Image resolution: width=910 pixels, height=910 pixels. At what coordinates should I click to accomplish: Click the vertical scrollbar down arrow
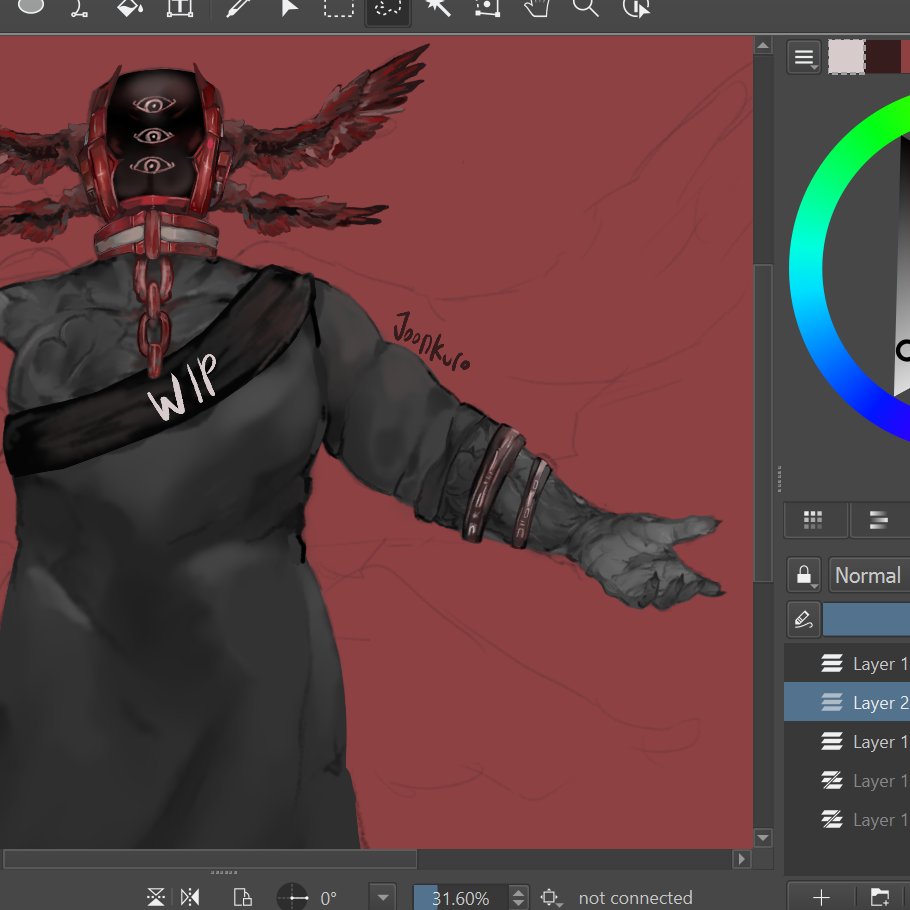pos(763,837)
